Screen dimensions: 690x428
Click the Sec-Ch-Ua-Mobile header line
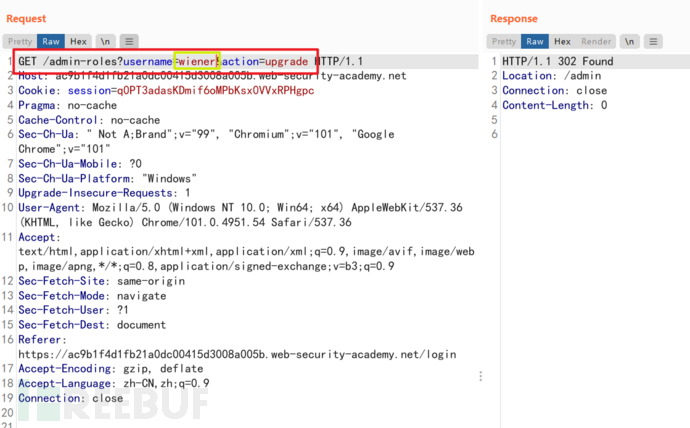tap(80, 164)
